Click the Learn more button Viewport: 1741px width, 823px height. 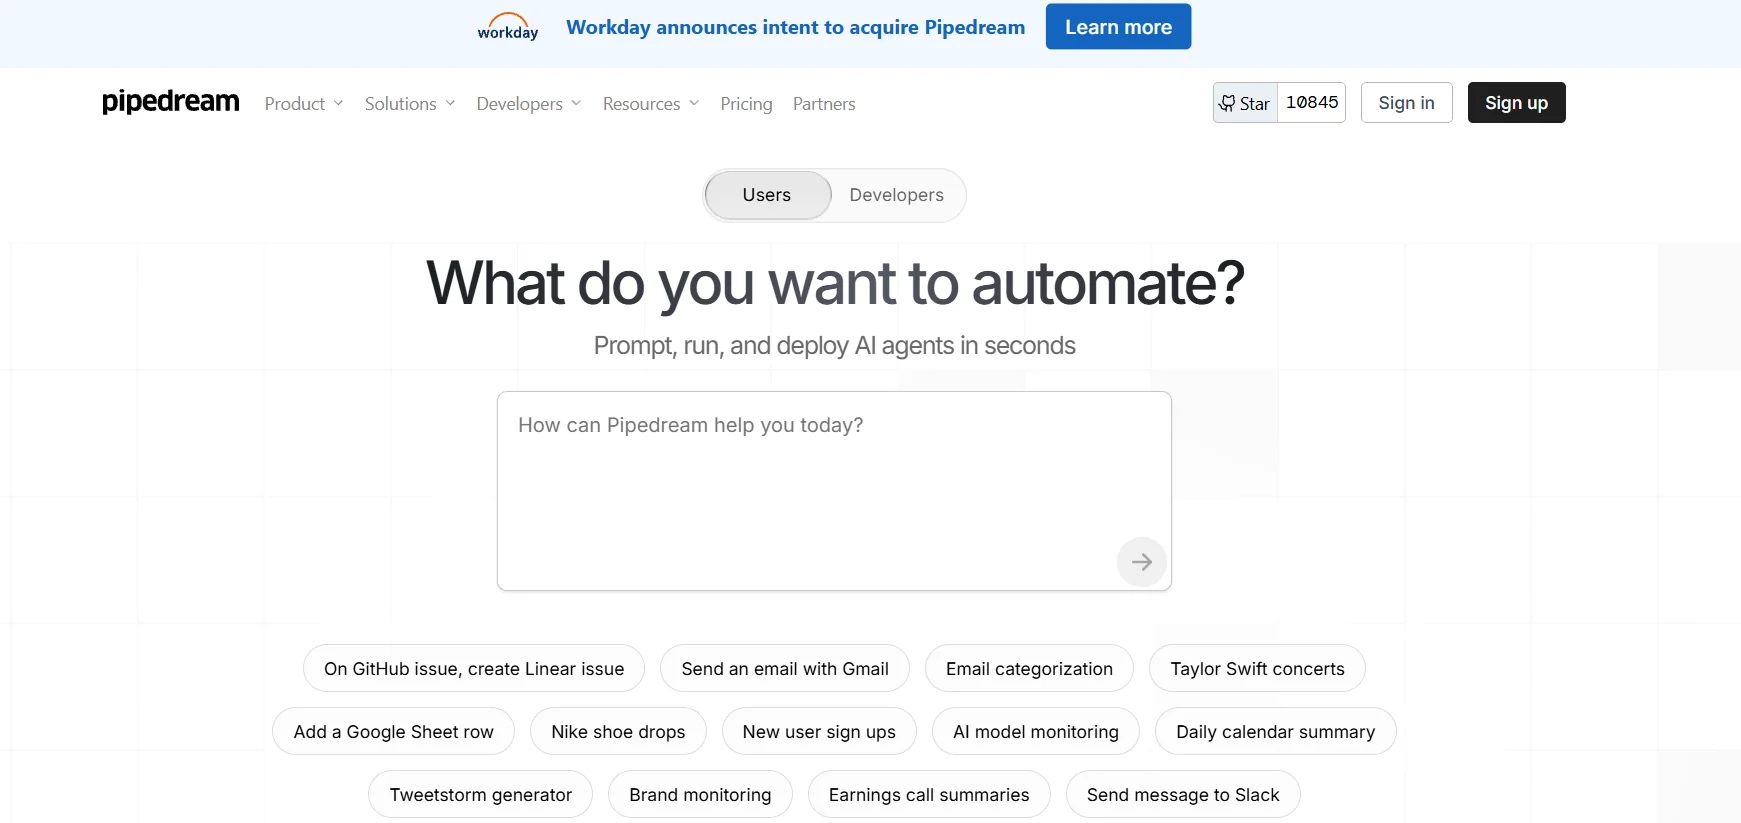(x=1118, y=27)
